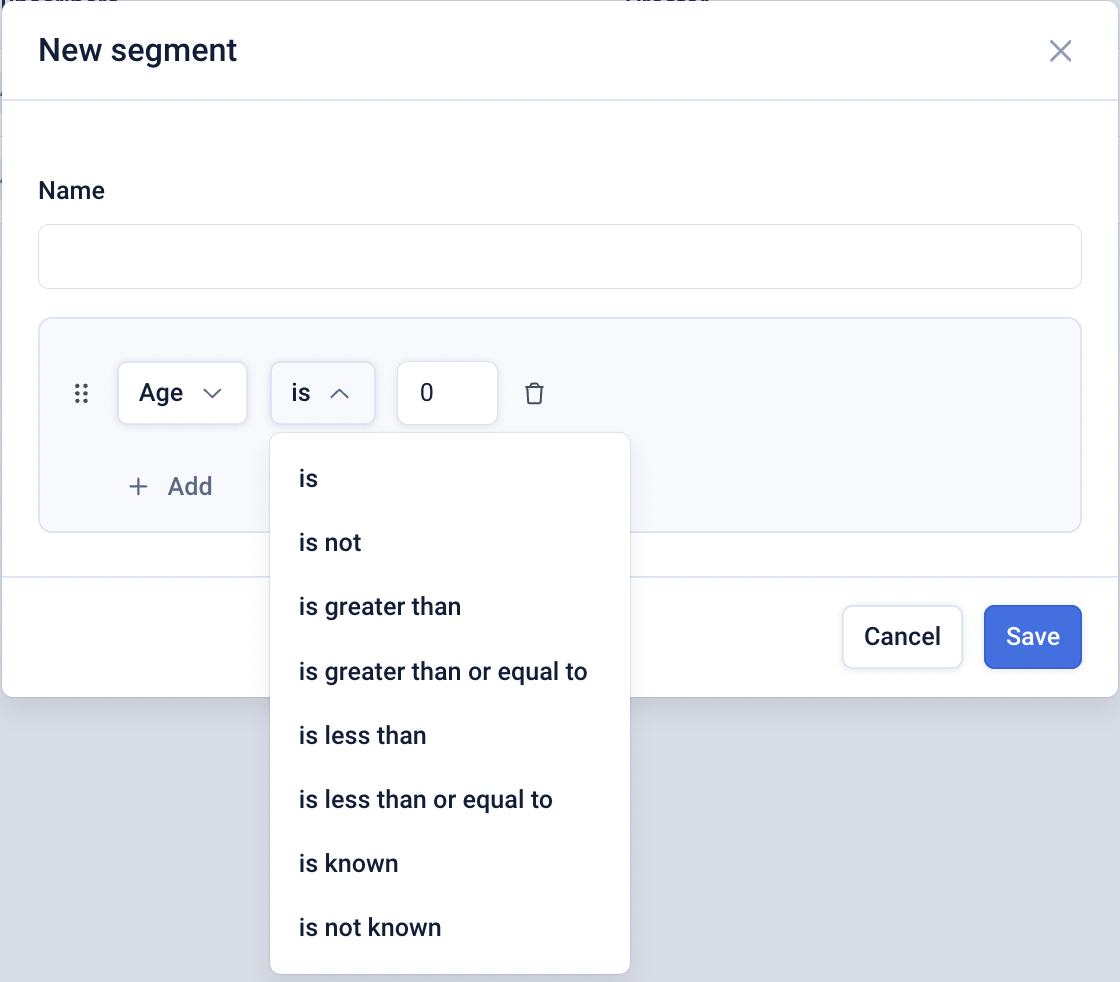Click the plus icon next to Add
This screenshot has height=982, width=1120.
coord(139,487)
